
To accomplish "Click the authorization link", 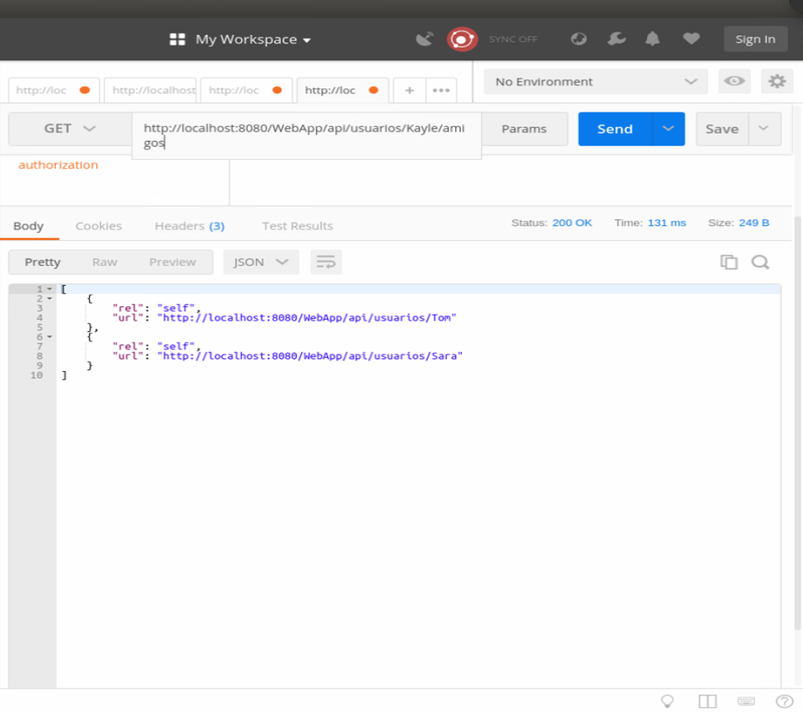I will 58,165.
